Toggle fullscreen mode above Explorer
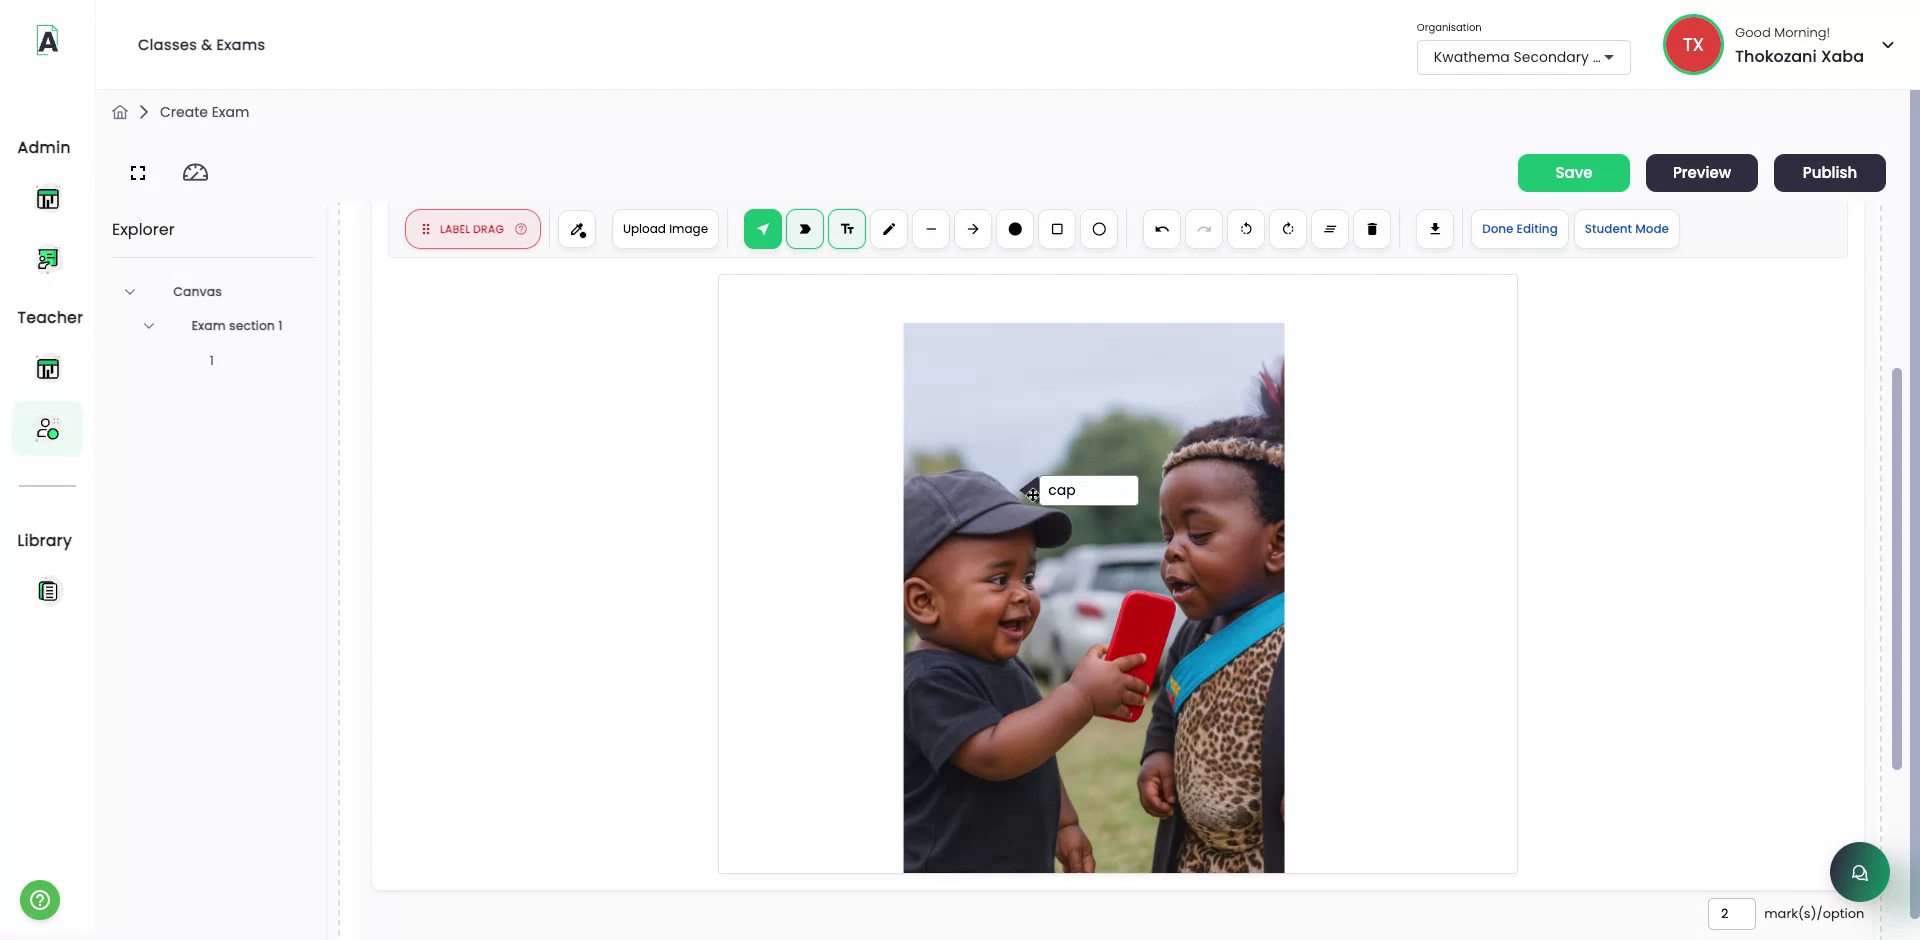Viewport: 1920px width, 940px height. [x=137, y=172]
